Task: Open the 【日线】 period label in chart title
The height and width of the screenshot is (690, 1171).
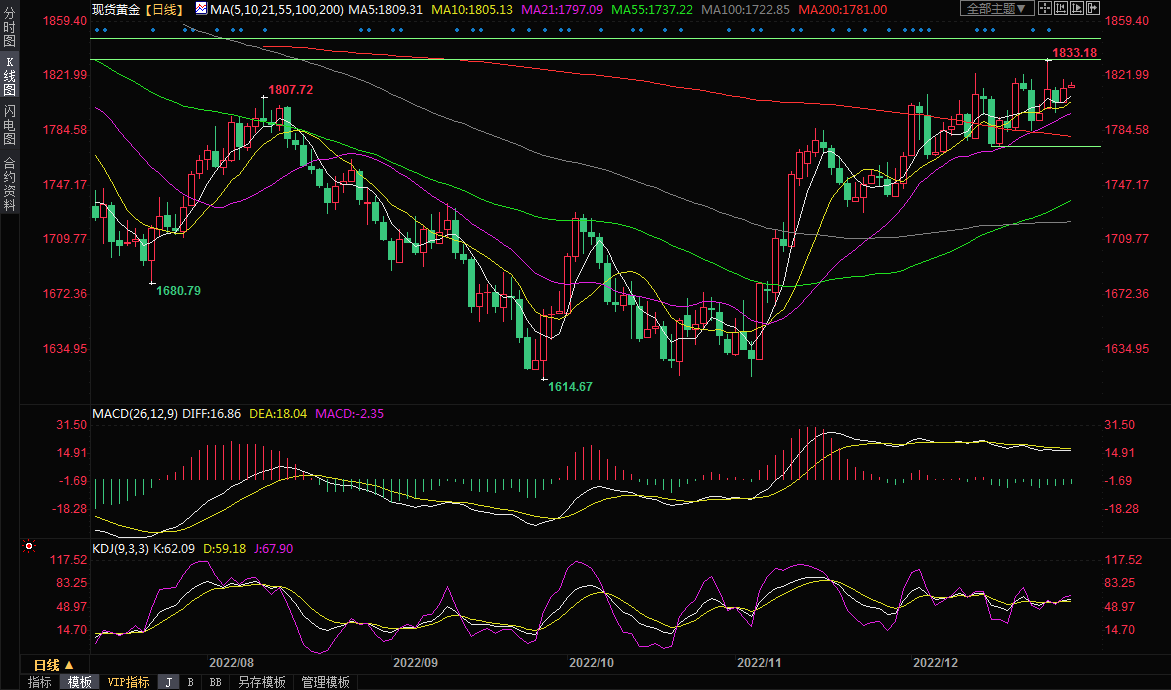Action: [x=165, y=9]
